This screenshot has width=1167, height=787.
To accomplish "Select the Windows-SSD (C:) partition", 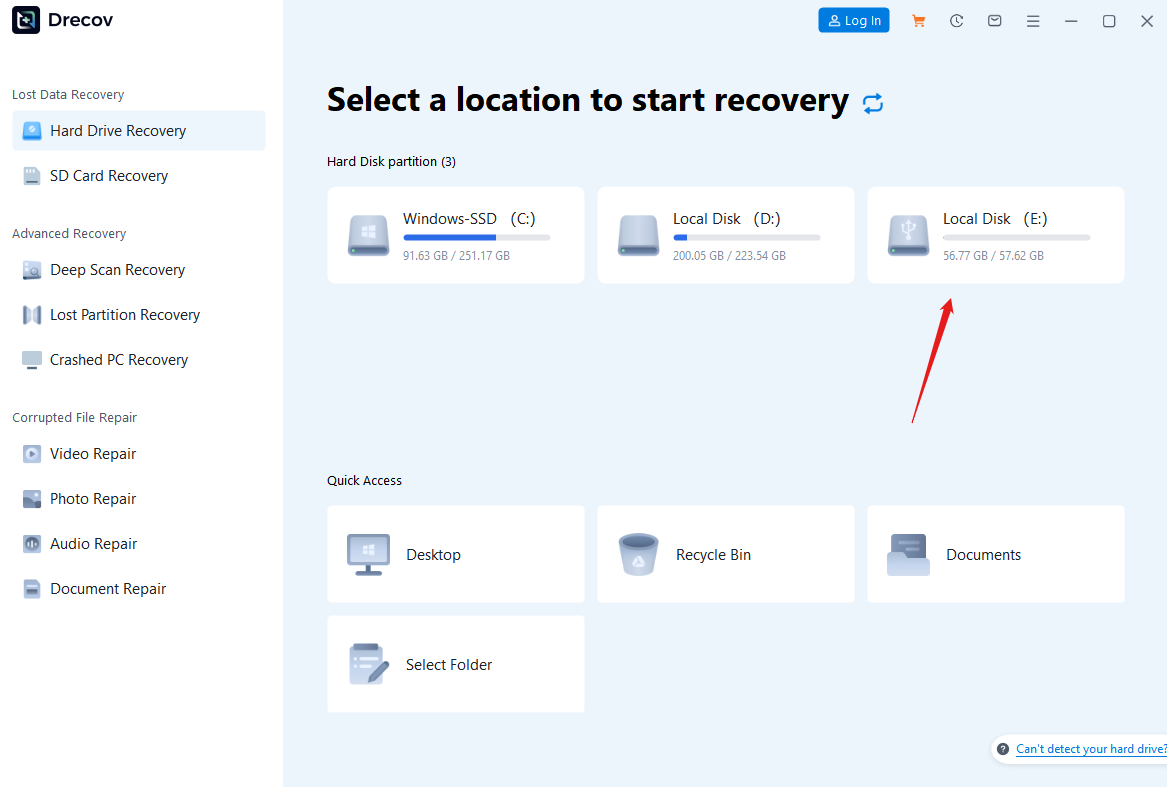I will coord(455,235).
